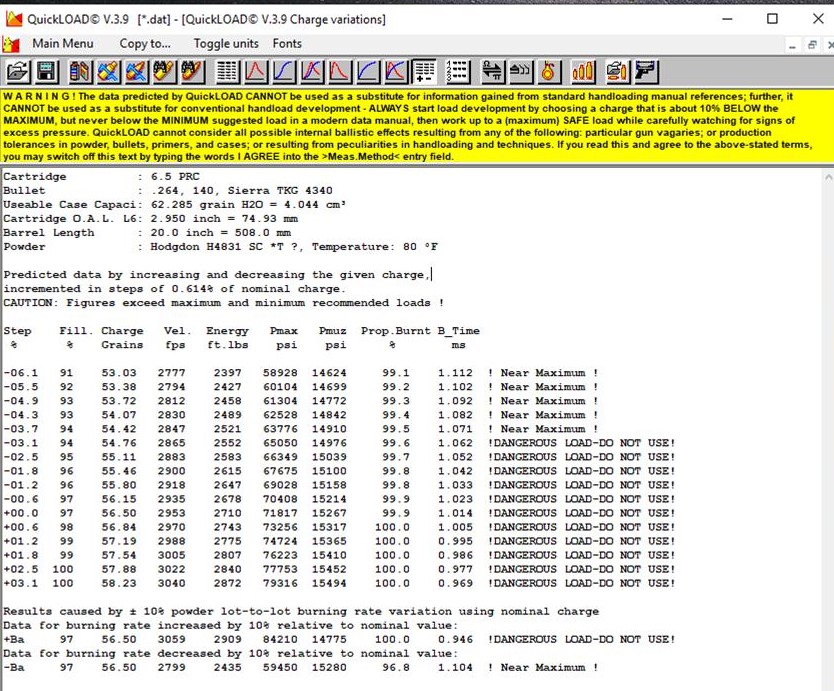This screenshot has width=834, height=691.
Task: Click the velocity value 2900 fps
Action: (x=171, y=471)
